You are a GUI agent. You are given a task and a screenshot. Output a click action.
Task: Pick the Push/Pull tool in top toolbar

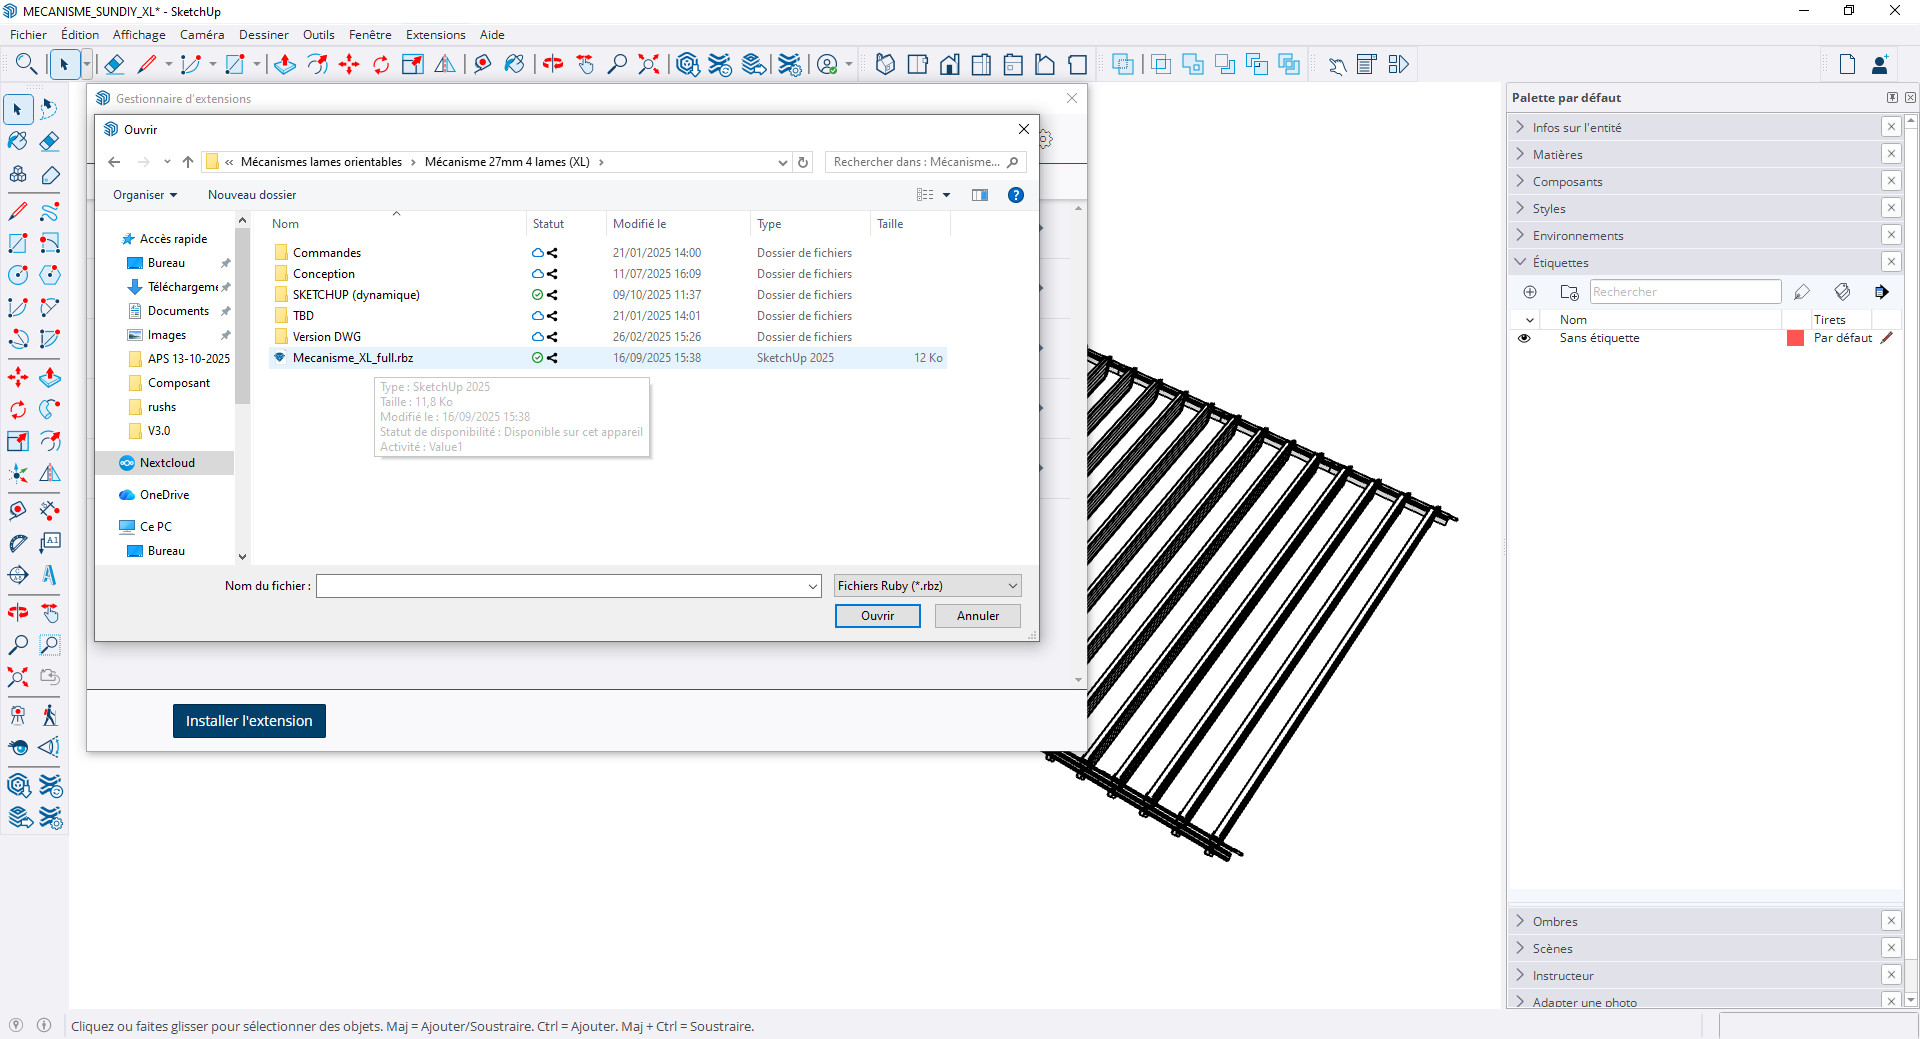coord(285,65)
